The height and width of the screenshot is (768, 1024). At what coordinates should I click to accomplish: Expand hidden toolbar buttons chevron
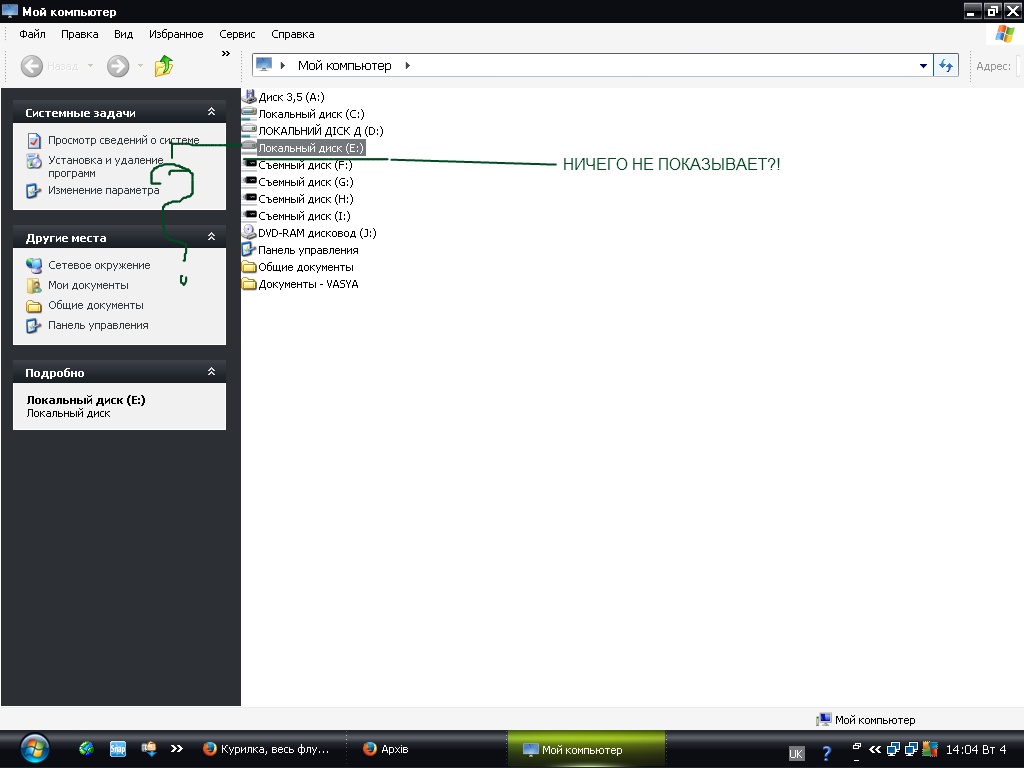(226, 54)
